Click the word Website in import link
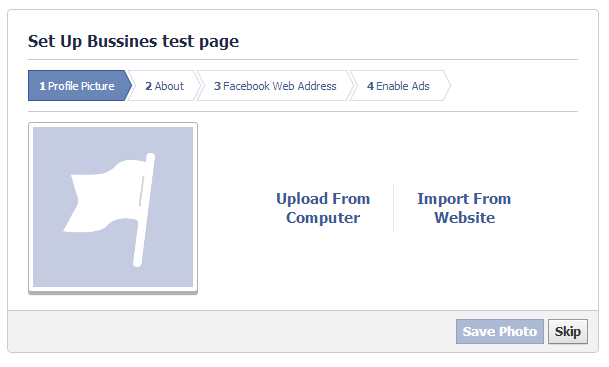This screenshot has width=609, height=367. pos(465,218)
